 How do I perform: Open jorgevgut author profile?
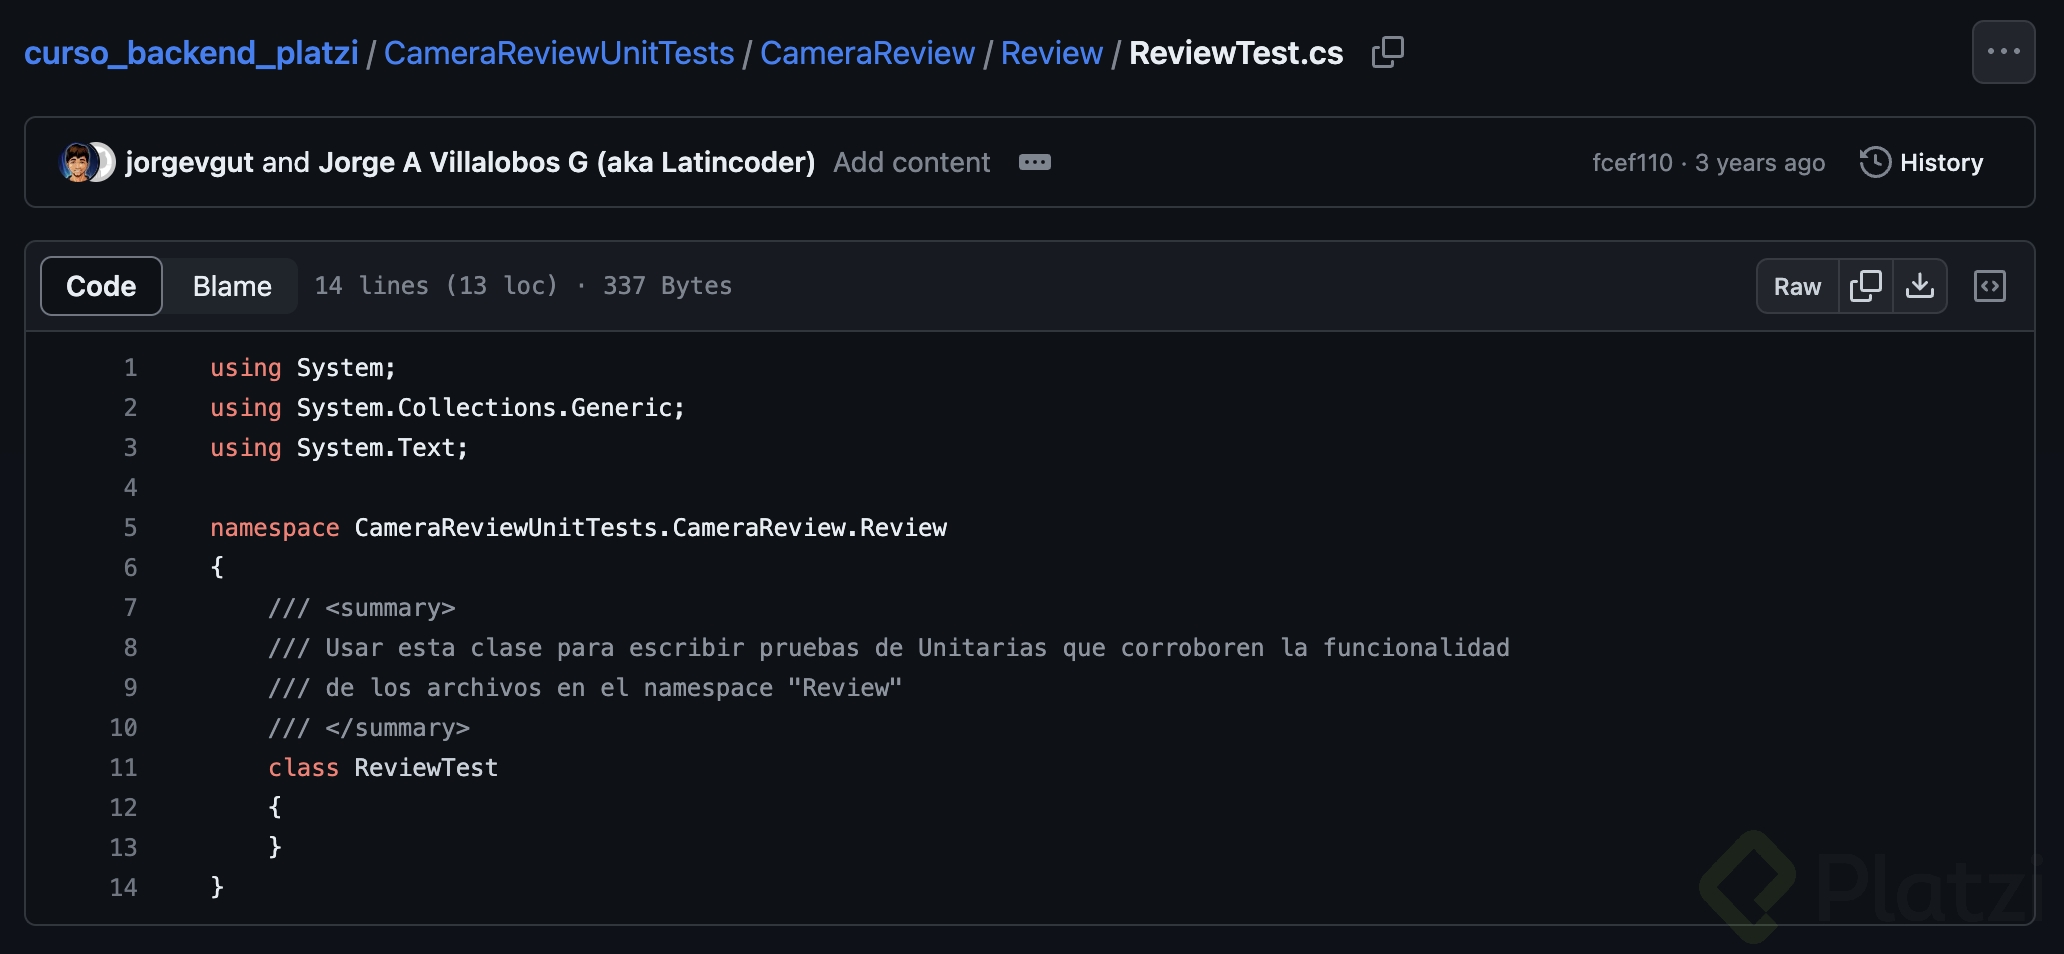pyautogui.click(x=189, y=162)
